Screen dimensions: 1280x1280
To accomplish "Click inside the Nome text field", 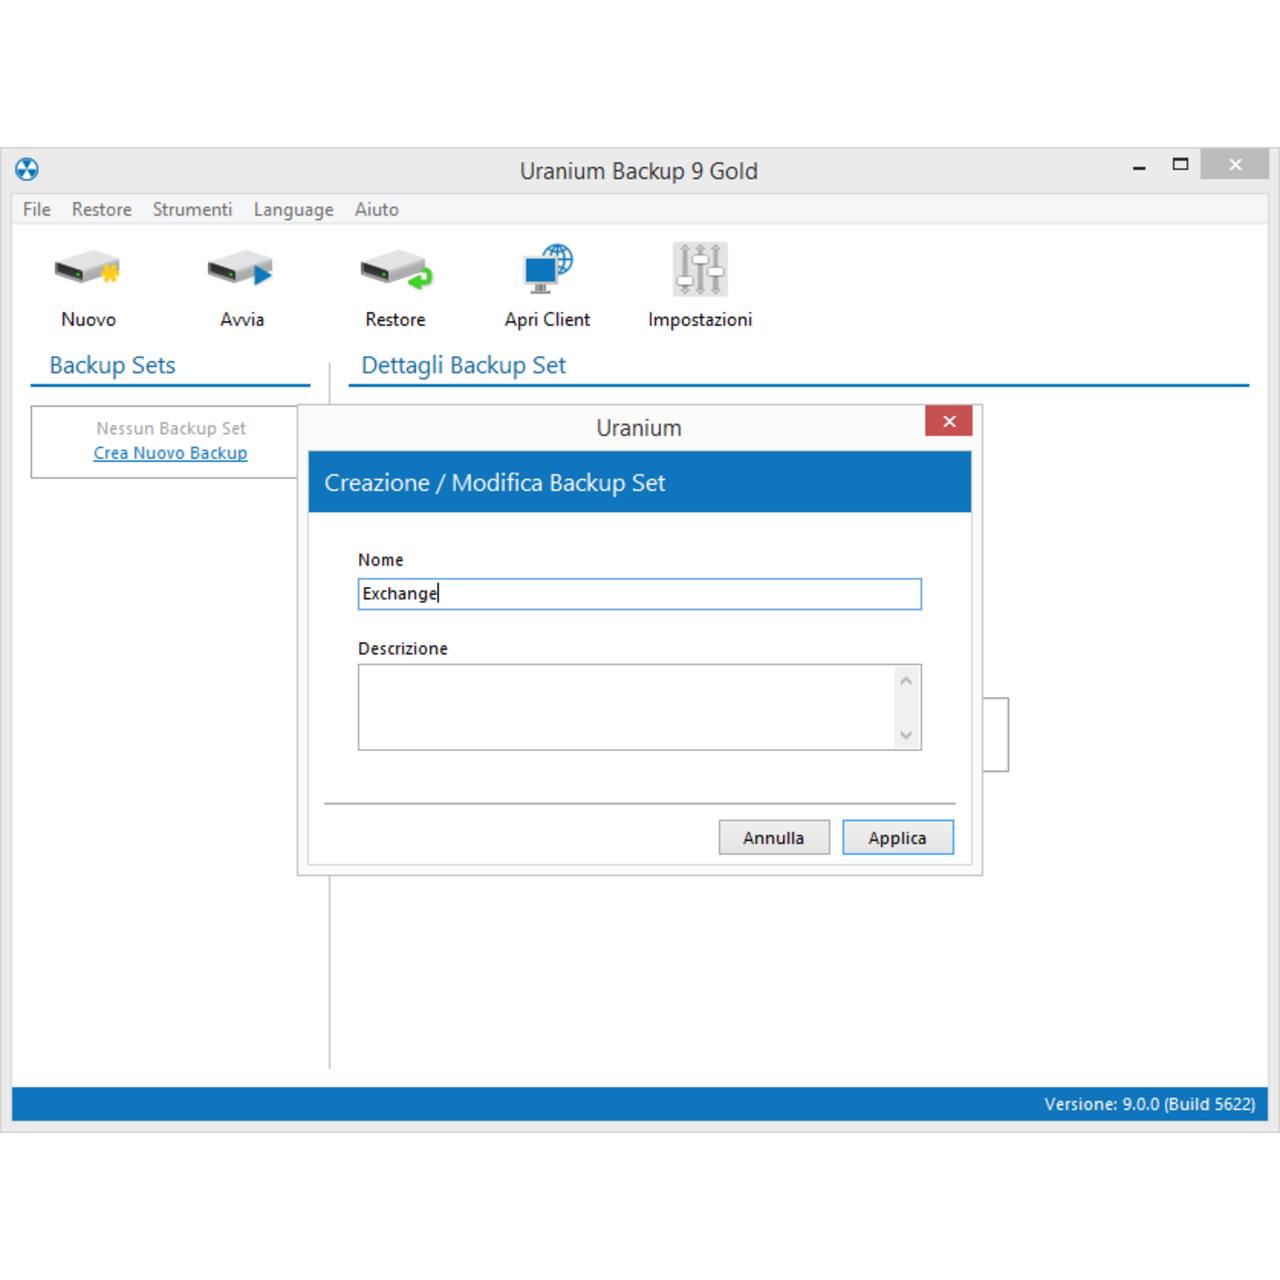I will coord(639,593).
